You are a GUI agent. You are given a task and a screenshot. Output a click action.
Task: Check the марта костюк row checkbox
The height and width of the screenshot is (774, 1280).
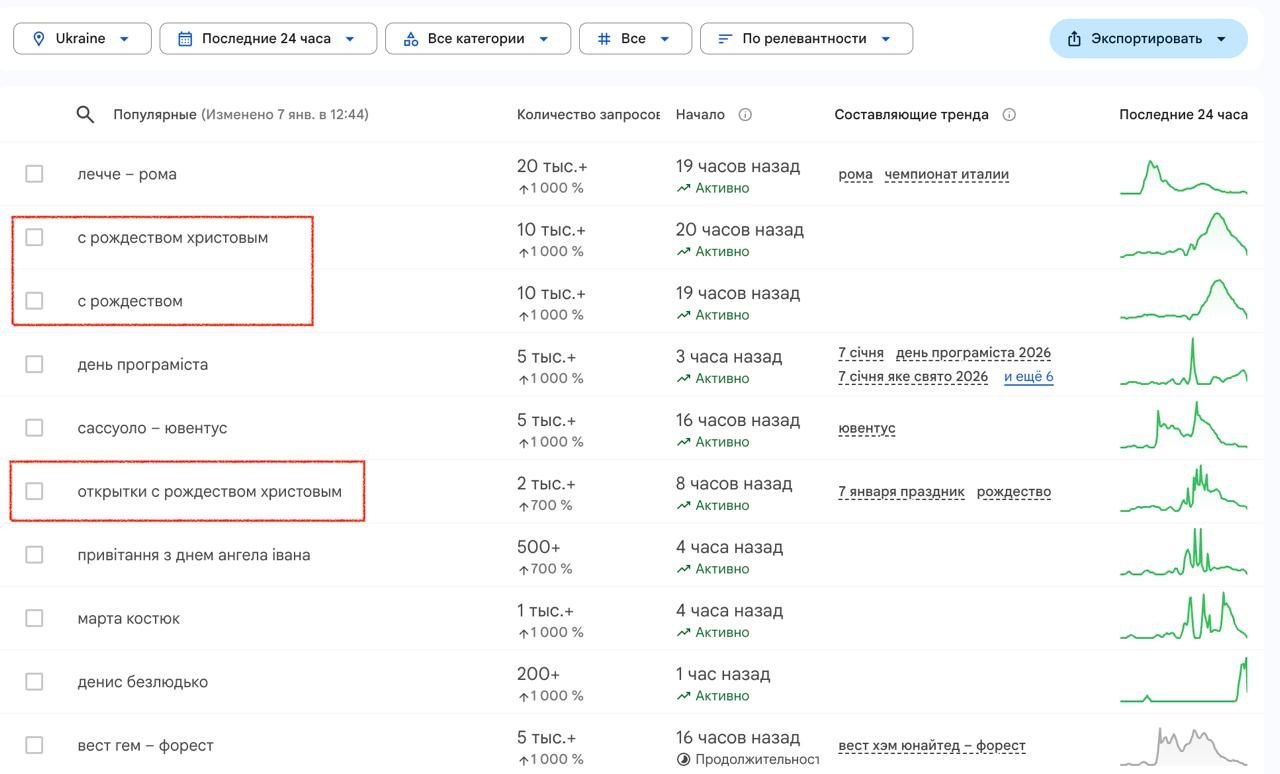[34, 618]
